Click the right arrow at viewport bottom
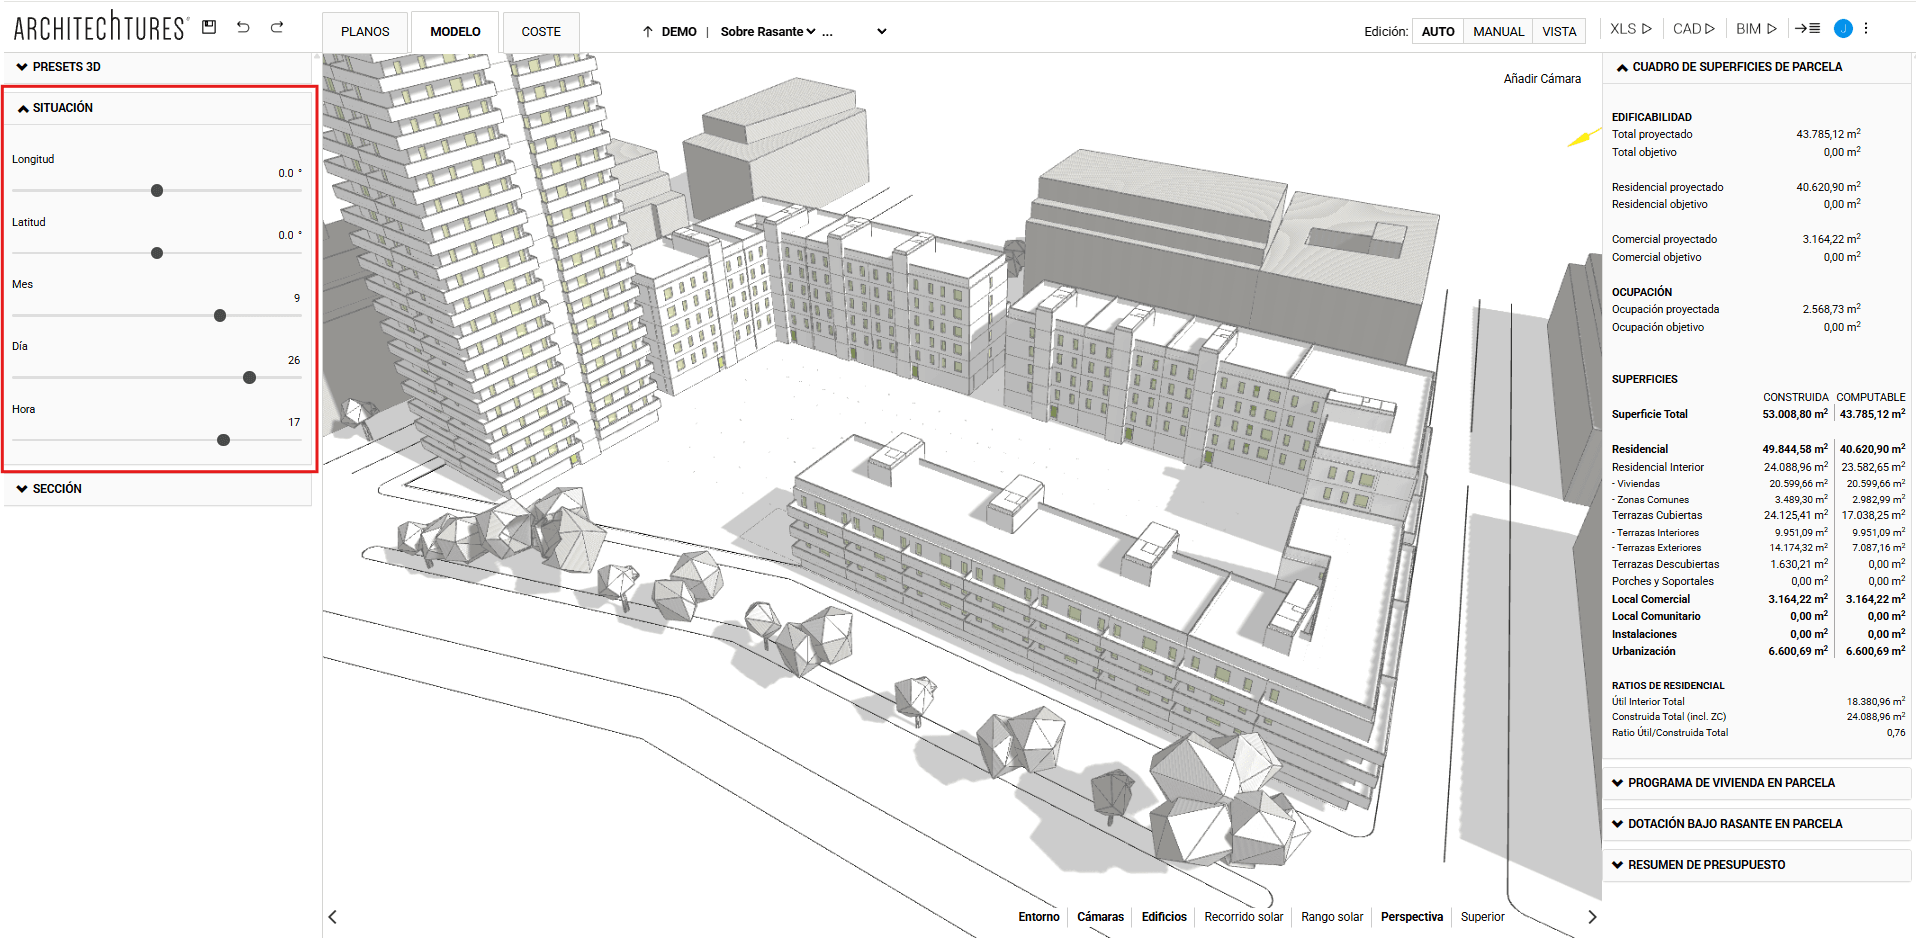 point(1592,917)
